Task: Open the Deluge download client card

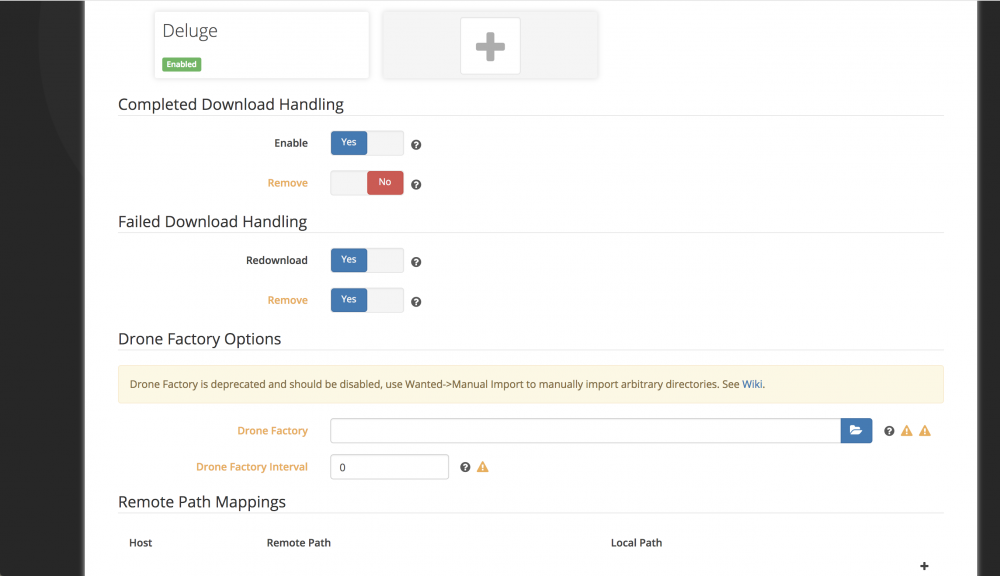Action: pyautogui.click(x=261, y=45)
